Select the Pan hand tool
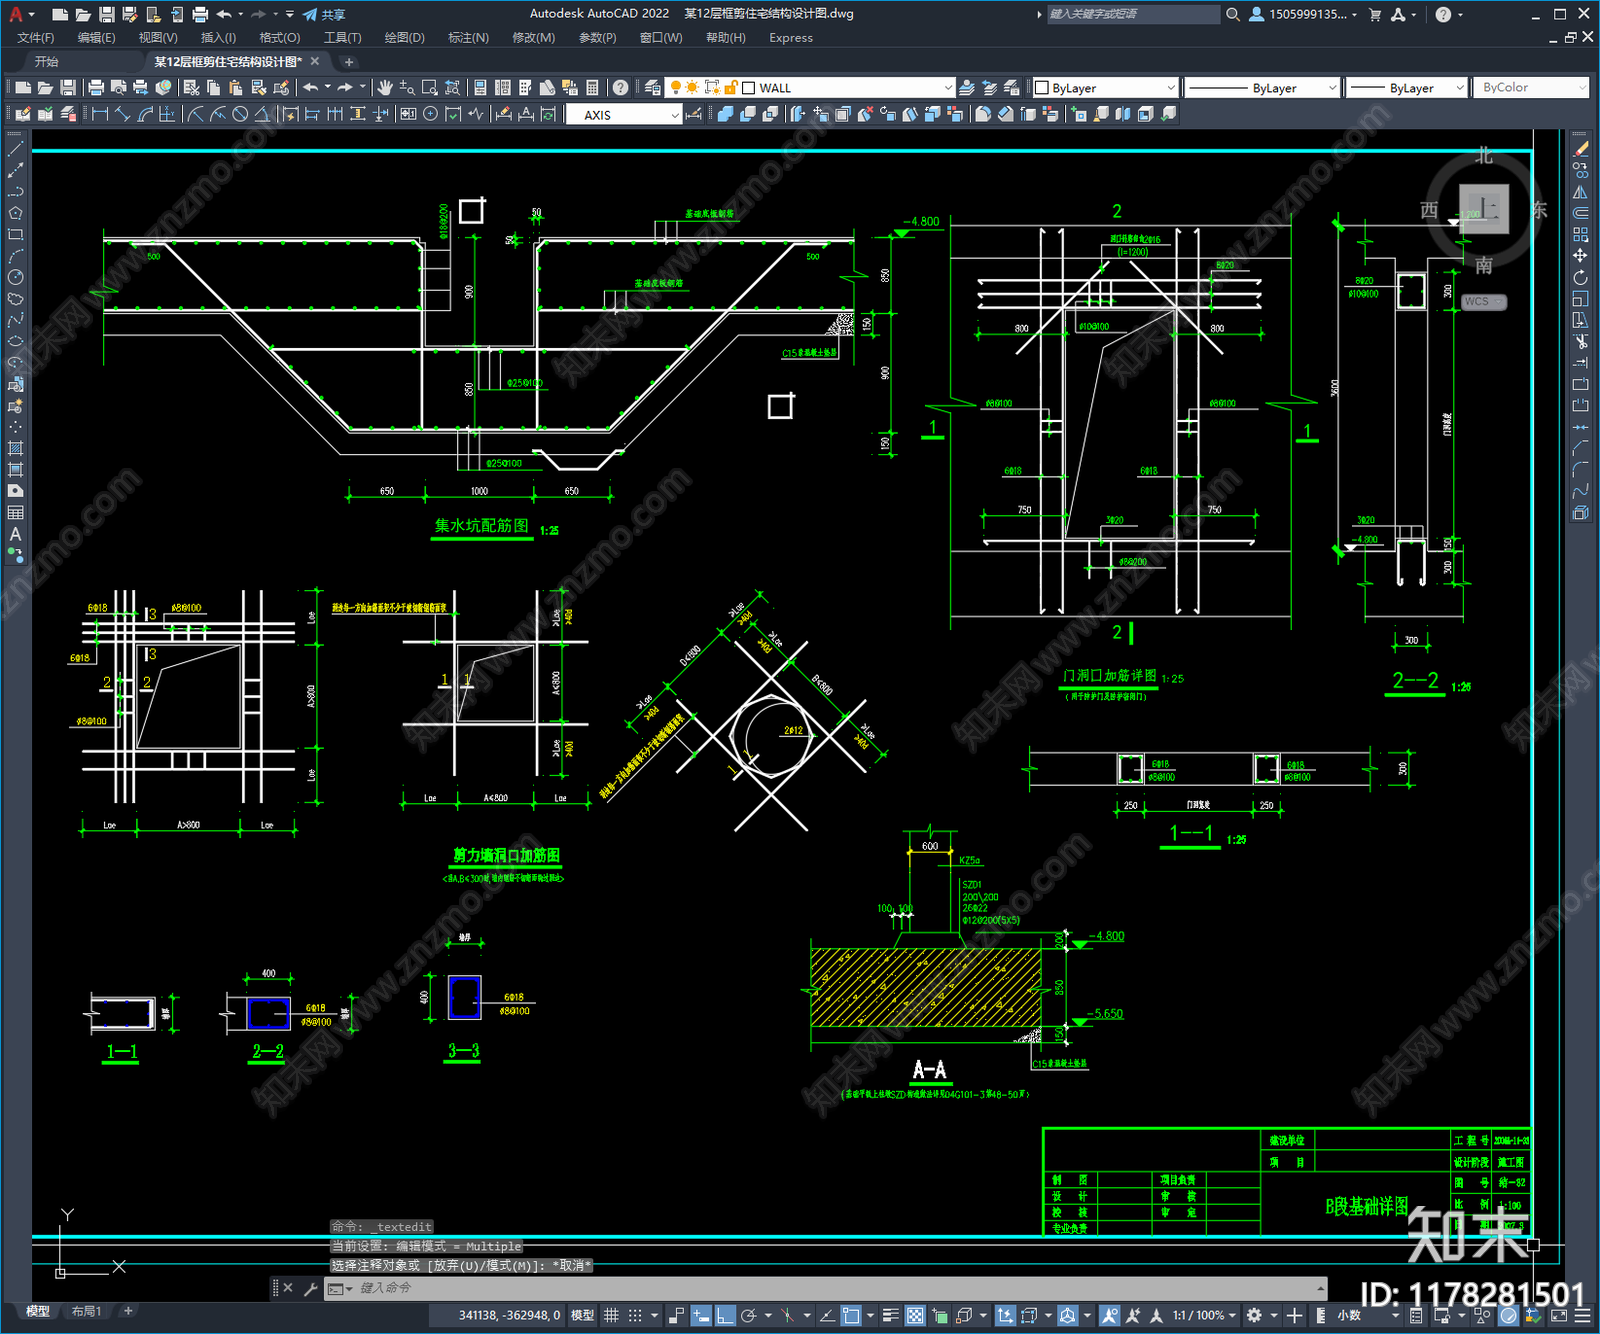 [385, 88]
